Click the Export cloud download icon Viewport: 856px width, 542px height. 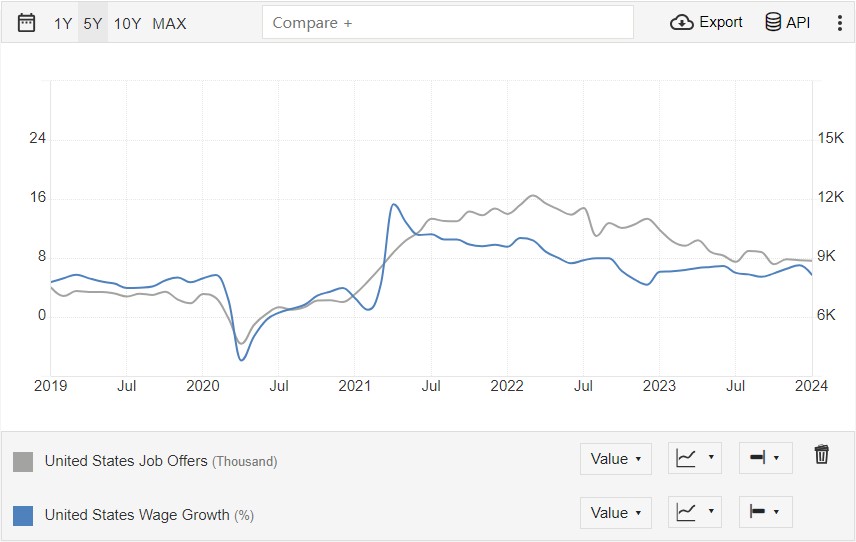click(x=681, y=22)
